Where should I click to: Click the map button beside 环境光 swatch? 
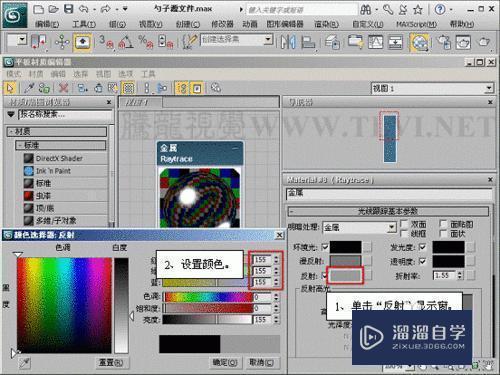(x=367, y=247)
